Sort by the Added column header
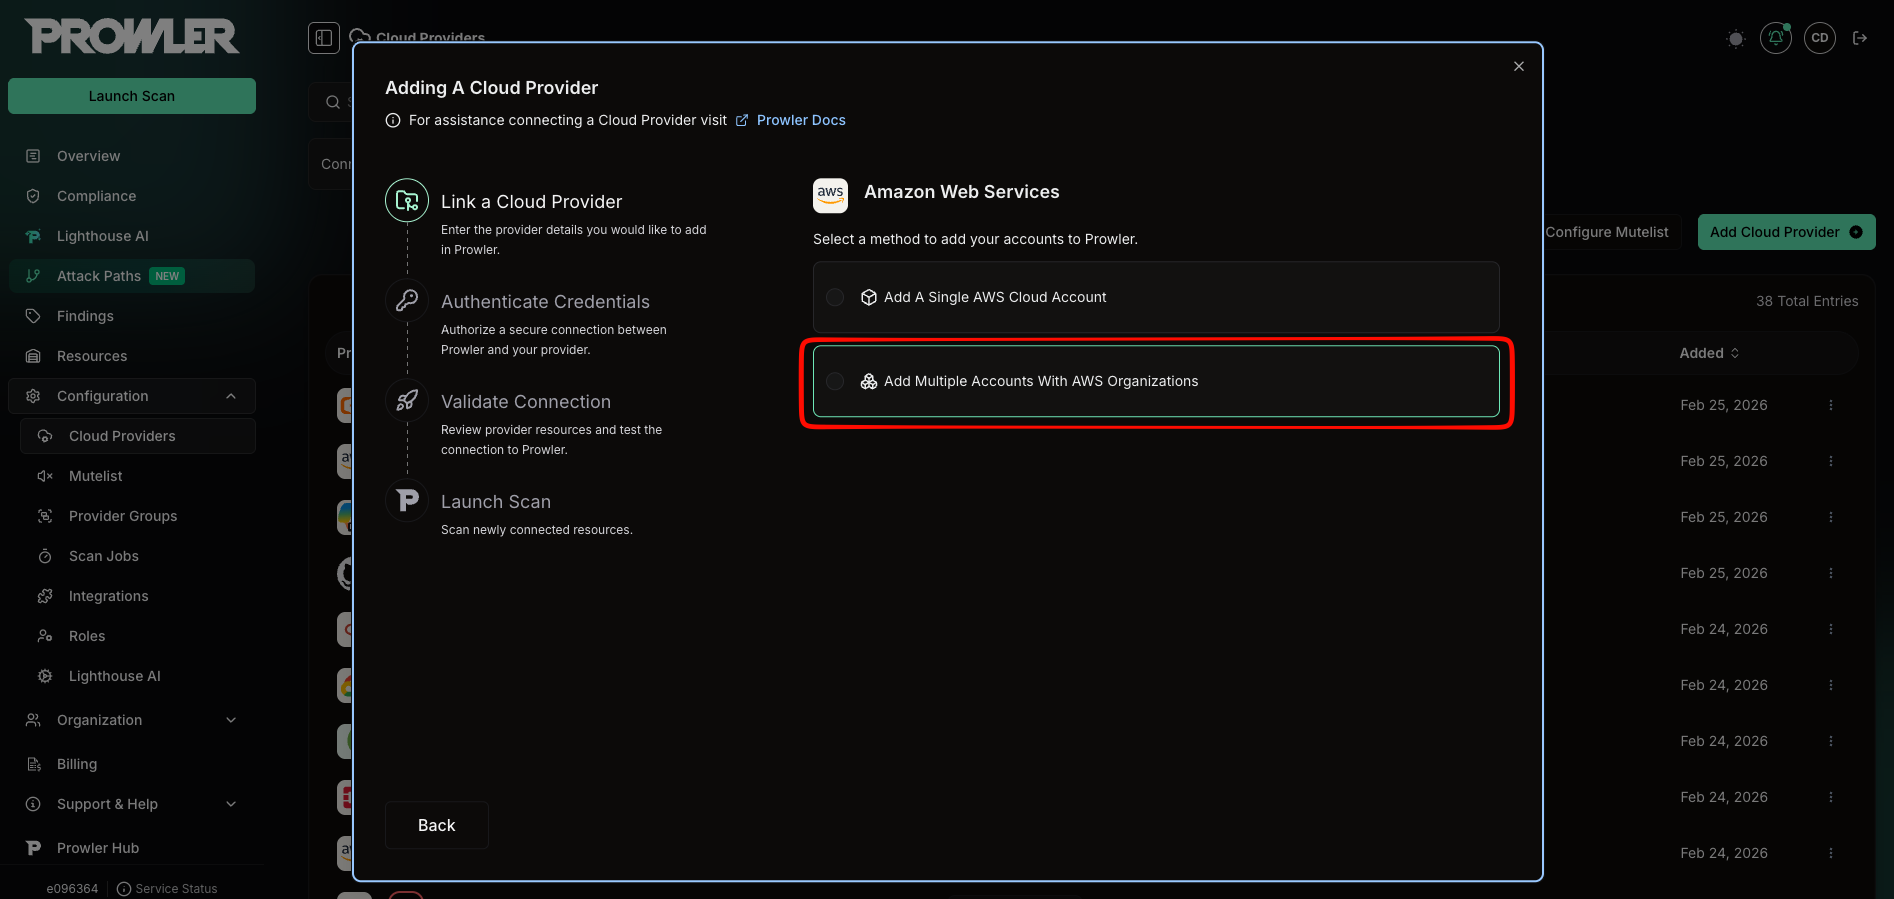1894x899 pixels. [1708, 353]
